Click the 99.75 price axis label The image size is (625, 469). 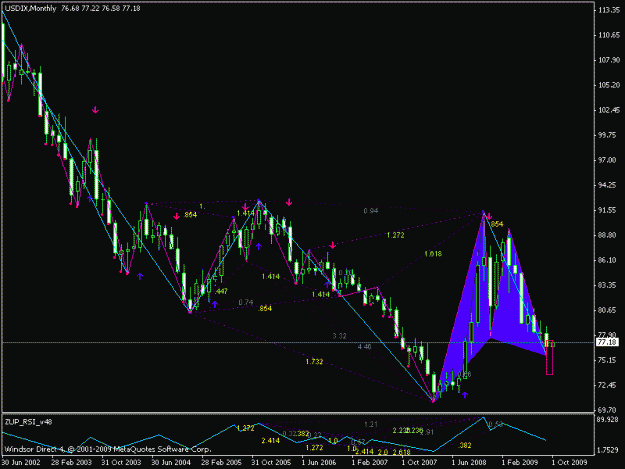tap(607, 135)
